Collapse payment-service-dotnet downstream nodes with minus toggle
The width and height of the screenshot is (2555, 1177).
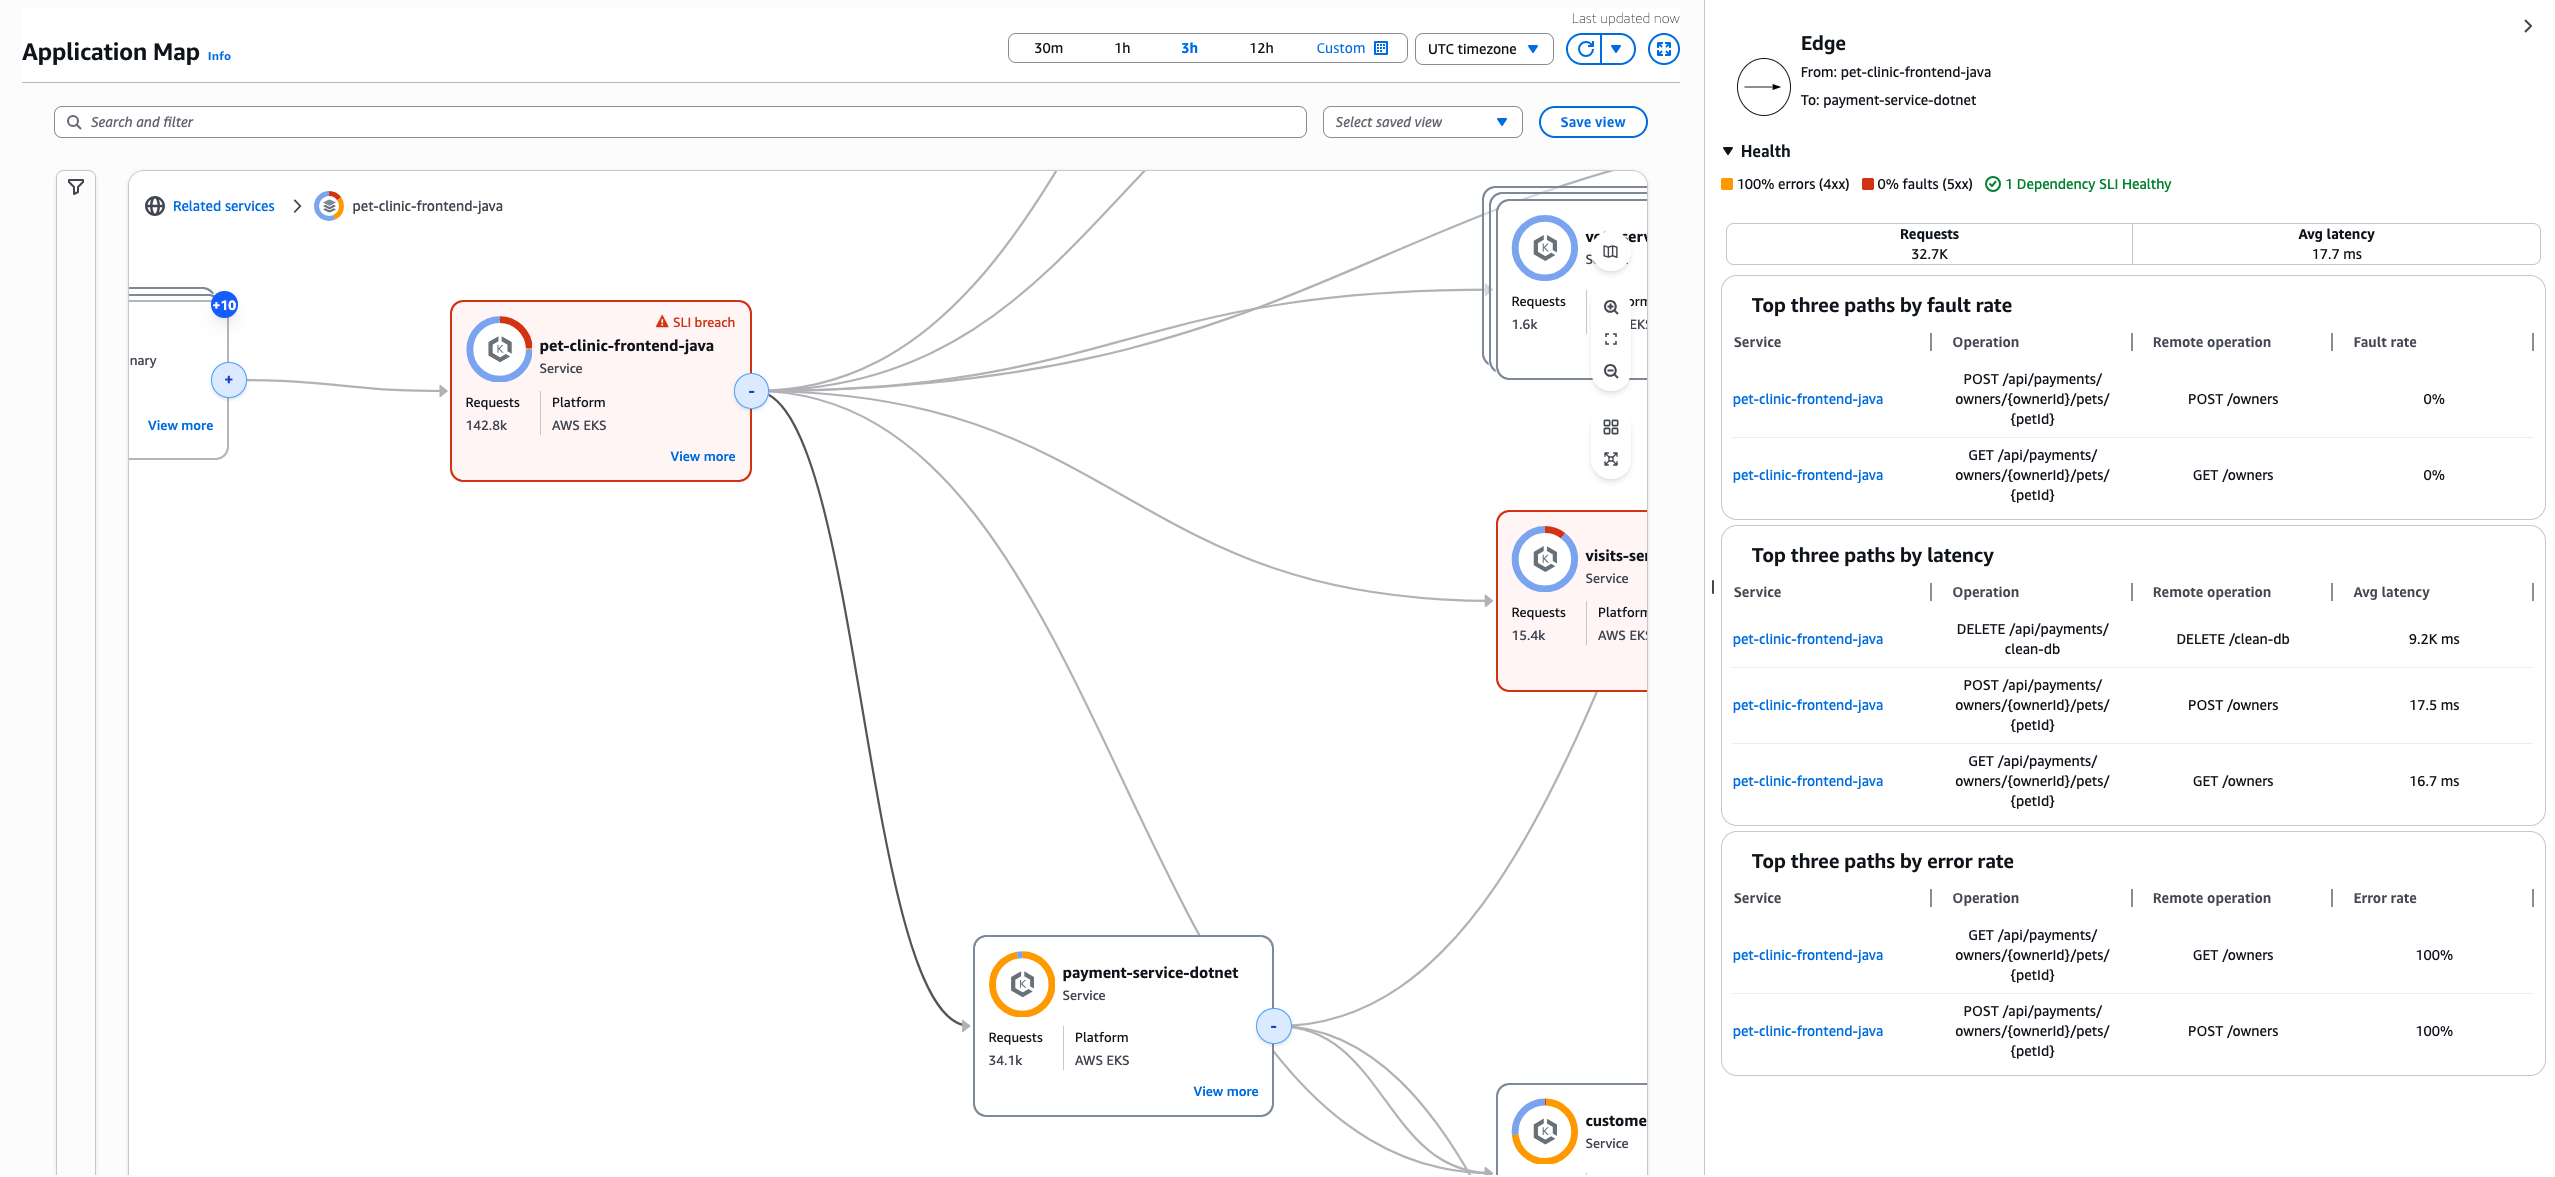[1273, 1026]
